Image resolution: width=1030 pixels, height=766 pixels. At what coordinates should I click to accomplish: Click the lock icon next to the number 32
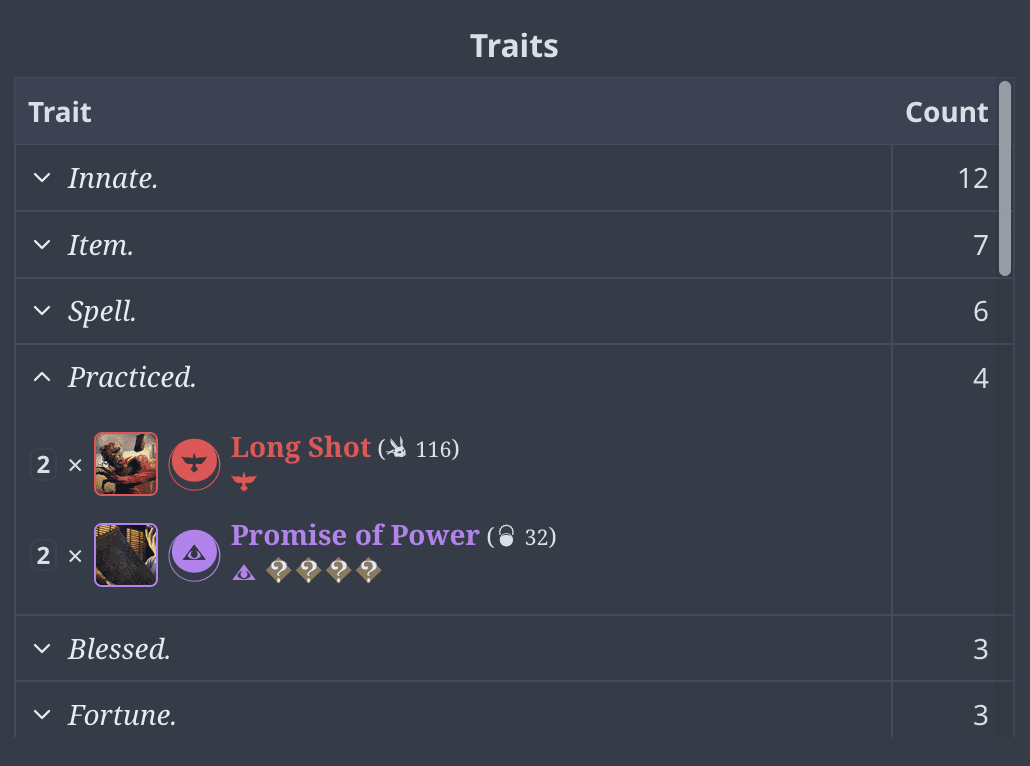coord(506,537)
